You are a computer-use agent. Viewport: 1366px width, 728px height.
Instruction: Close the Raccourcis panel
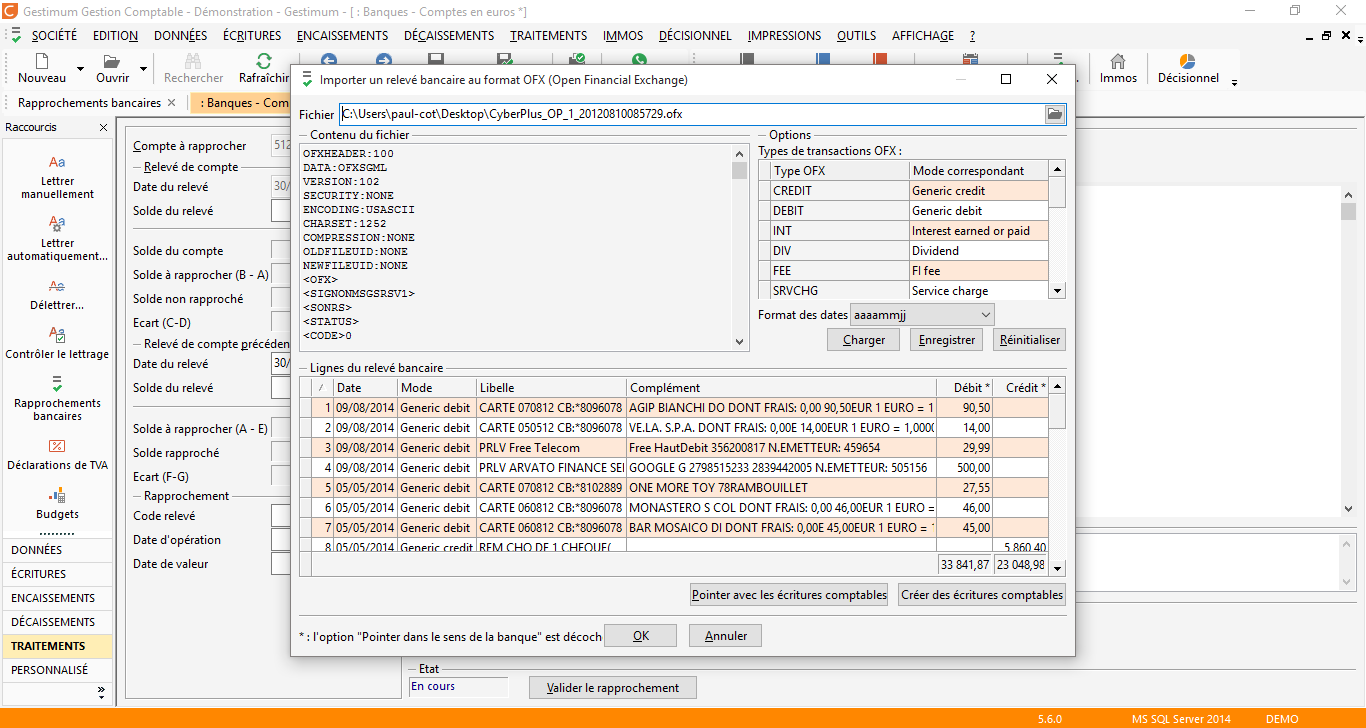(x=103, y=128)
